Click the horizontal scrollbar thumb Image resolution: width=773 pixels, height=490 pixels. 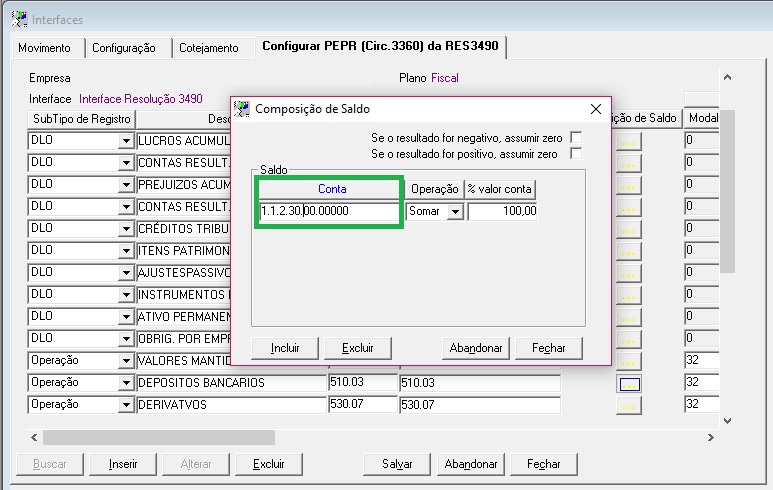click(x=159, y=437)
